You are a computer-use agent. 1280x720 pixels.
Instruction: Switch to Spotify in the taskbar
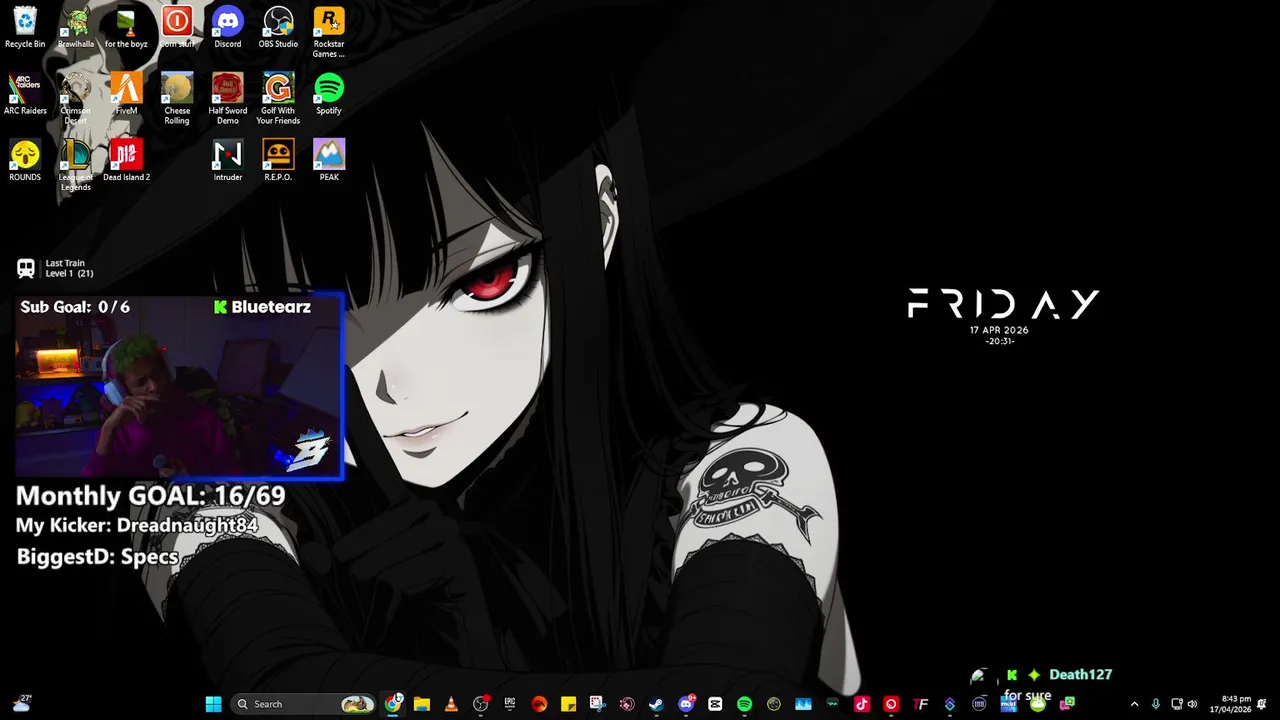tap(744, 704)
